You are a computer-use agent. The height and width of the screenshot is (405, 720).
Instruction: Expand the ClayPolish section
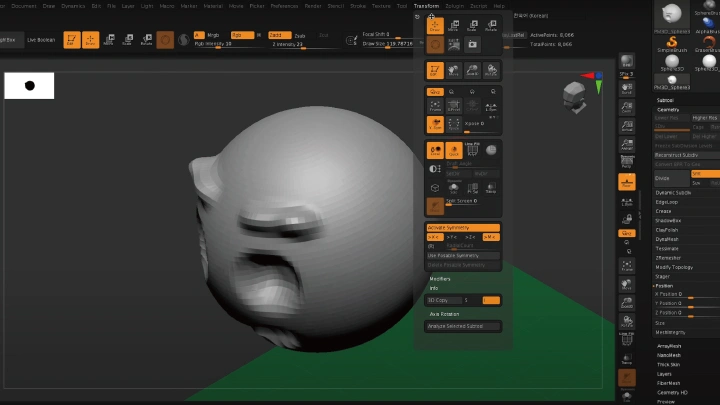pyautogui.click(x=667, y=230)
